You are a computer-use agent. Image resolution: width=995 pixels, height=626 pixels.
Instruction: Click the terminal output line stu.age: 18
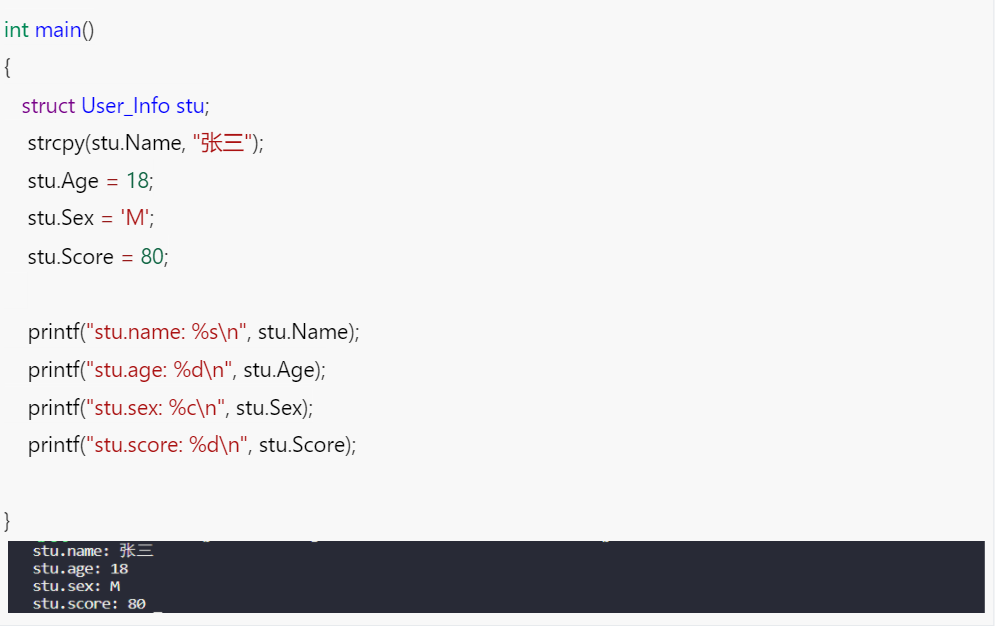(80, 568)
